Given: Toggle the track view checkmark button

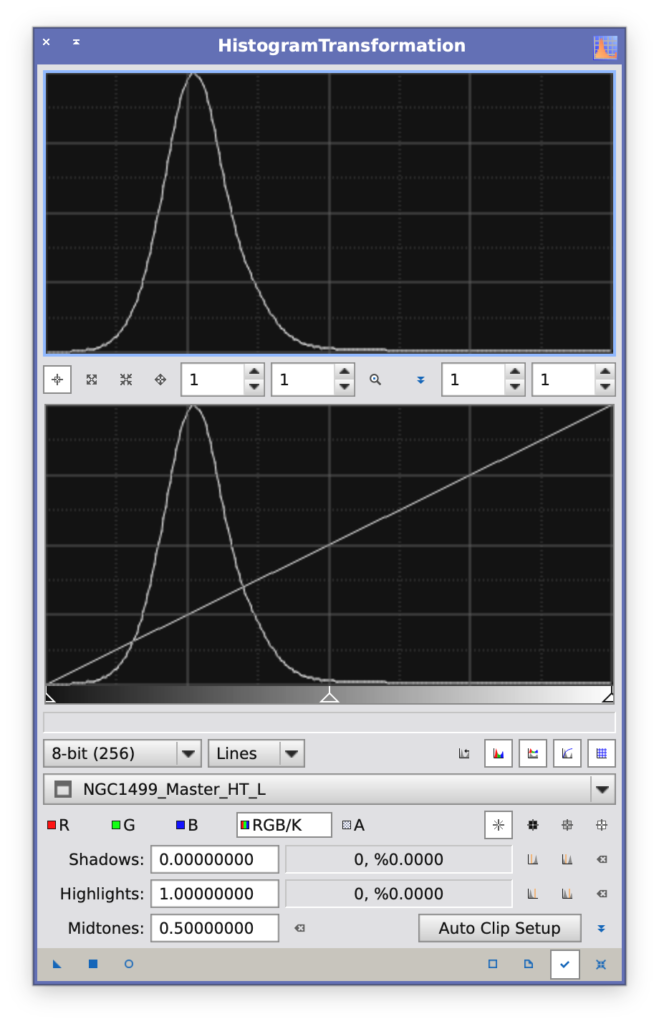Looking at the screenshot, I should pos(565,964).
